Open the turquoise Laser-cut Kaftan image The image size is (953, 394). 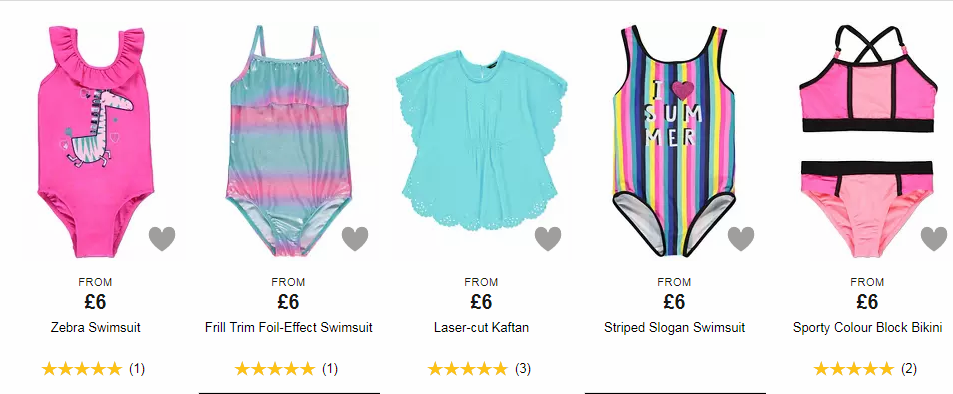coord(481,141)
